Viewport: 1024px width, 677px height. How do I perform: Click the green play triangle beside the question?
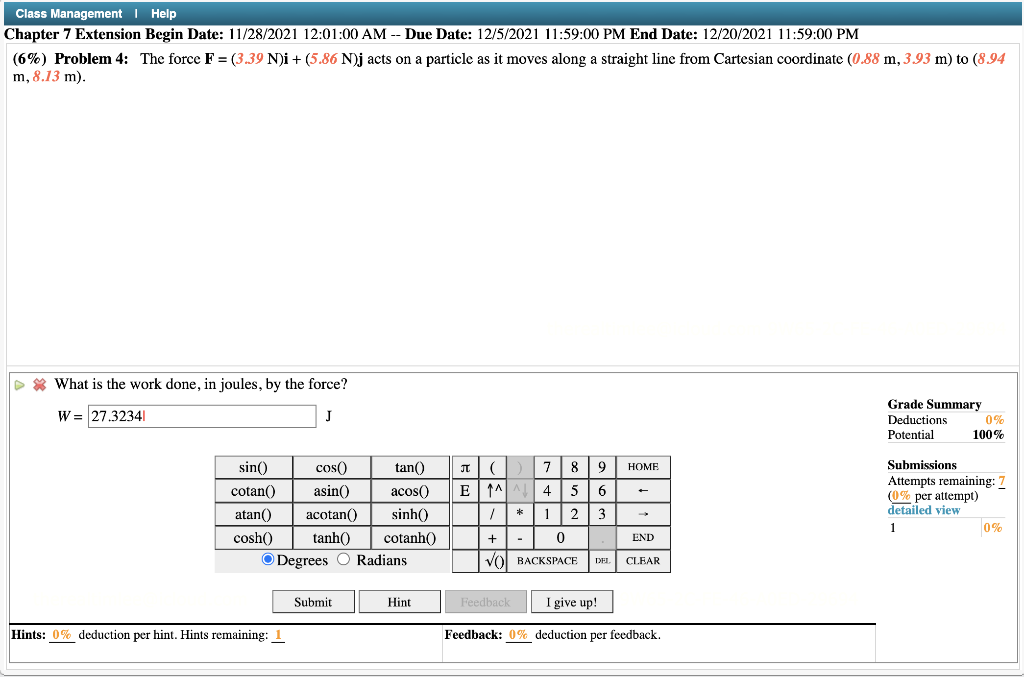coord(19,384)
